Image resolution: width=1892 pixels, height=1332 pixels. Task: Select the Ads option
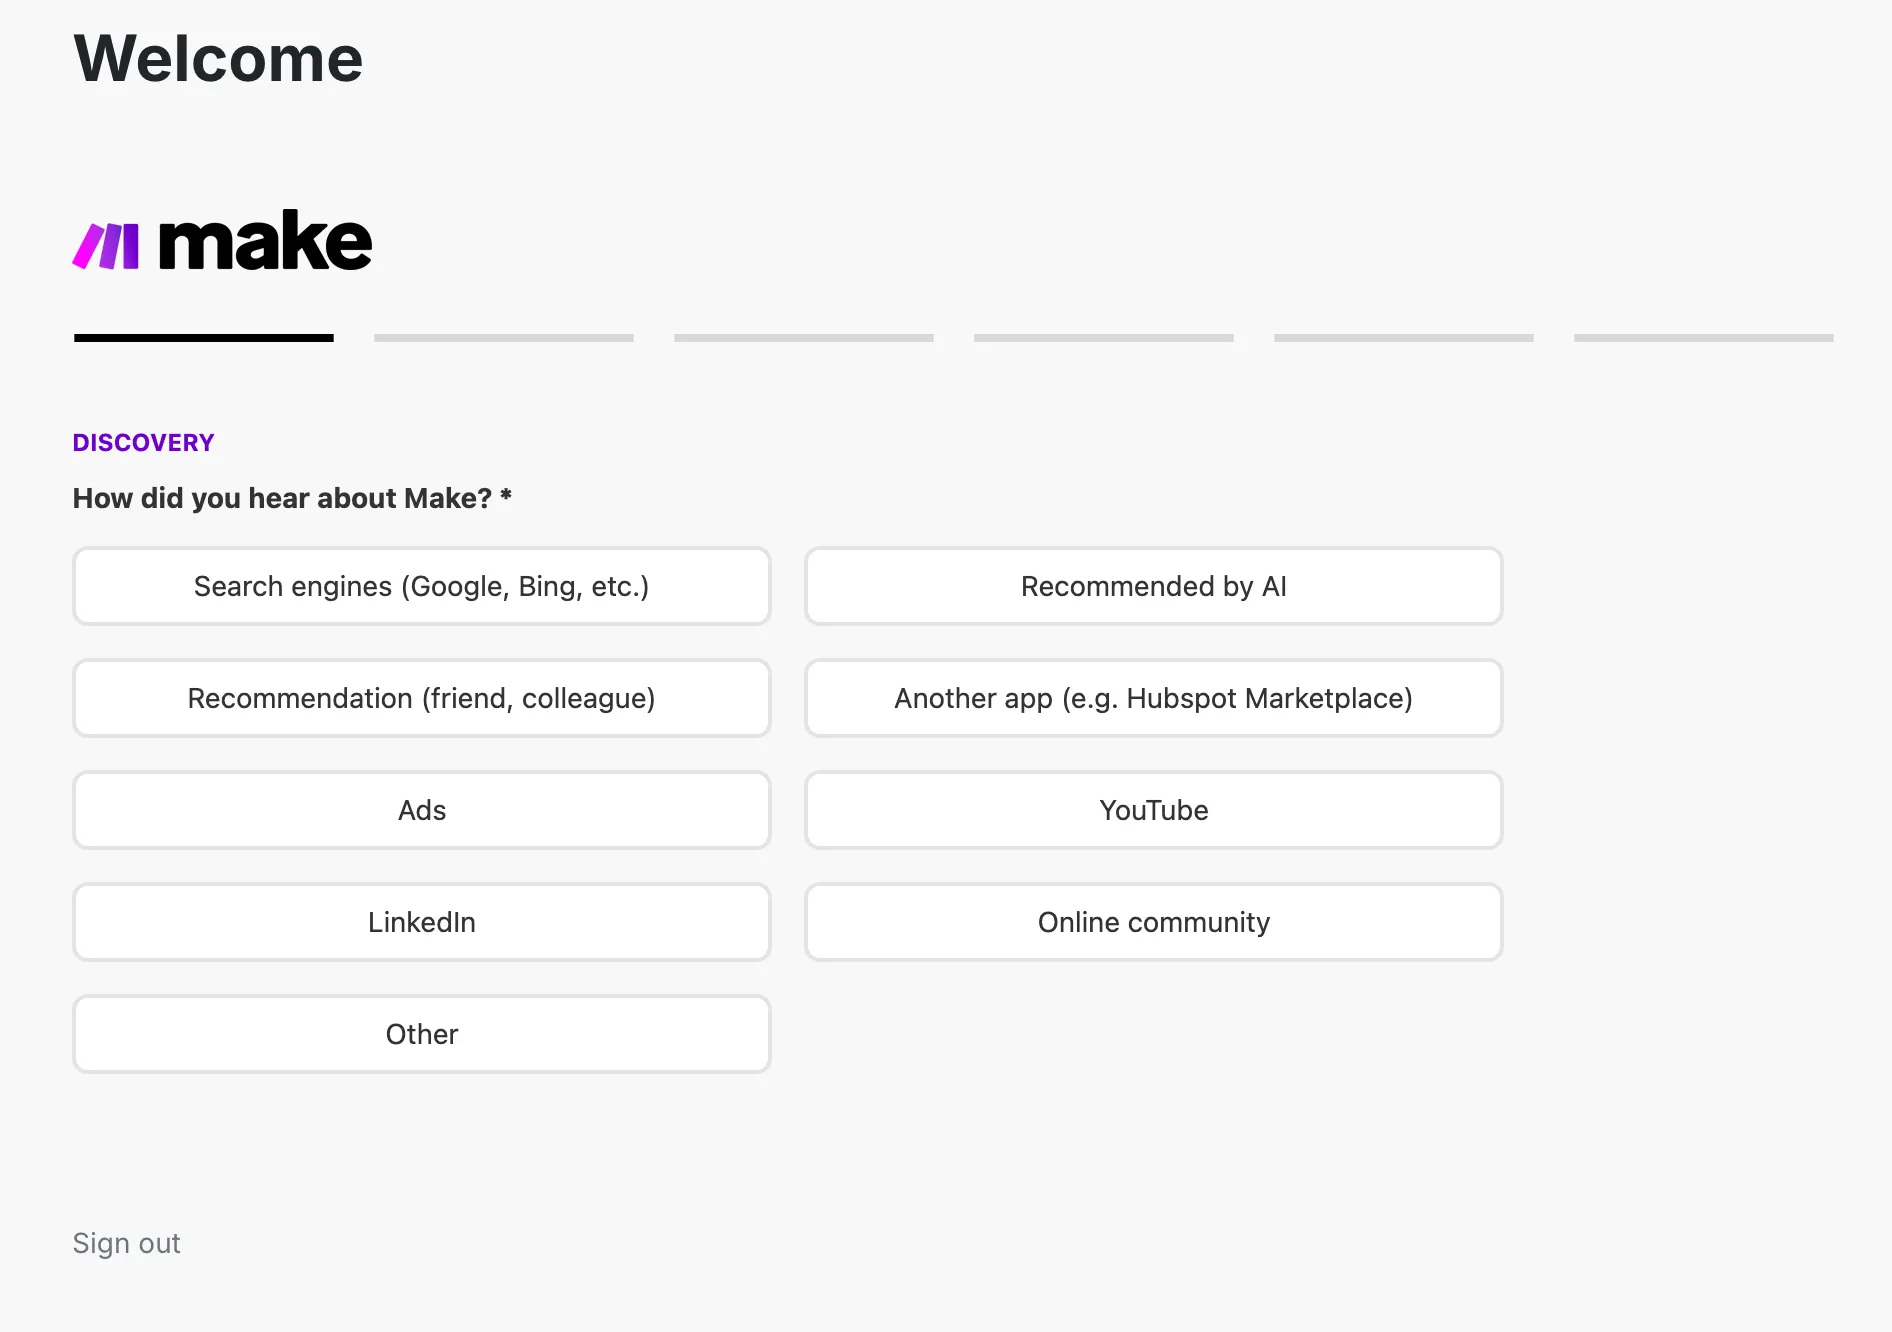[x=421, y=810]
